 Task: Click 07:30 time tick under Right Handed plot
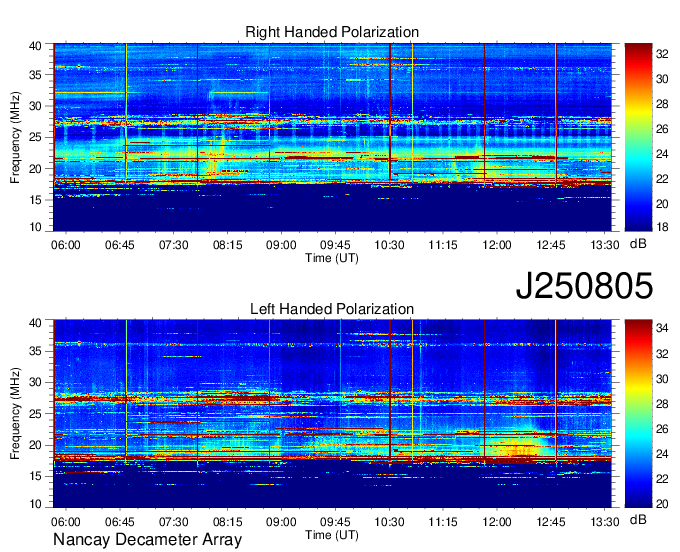pos(173,245)
